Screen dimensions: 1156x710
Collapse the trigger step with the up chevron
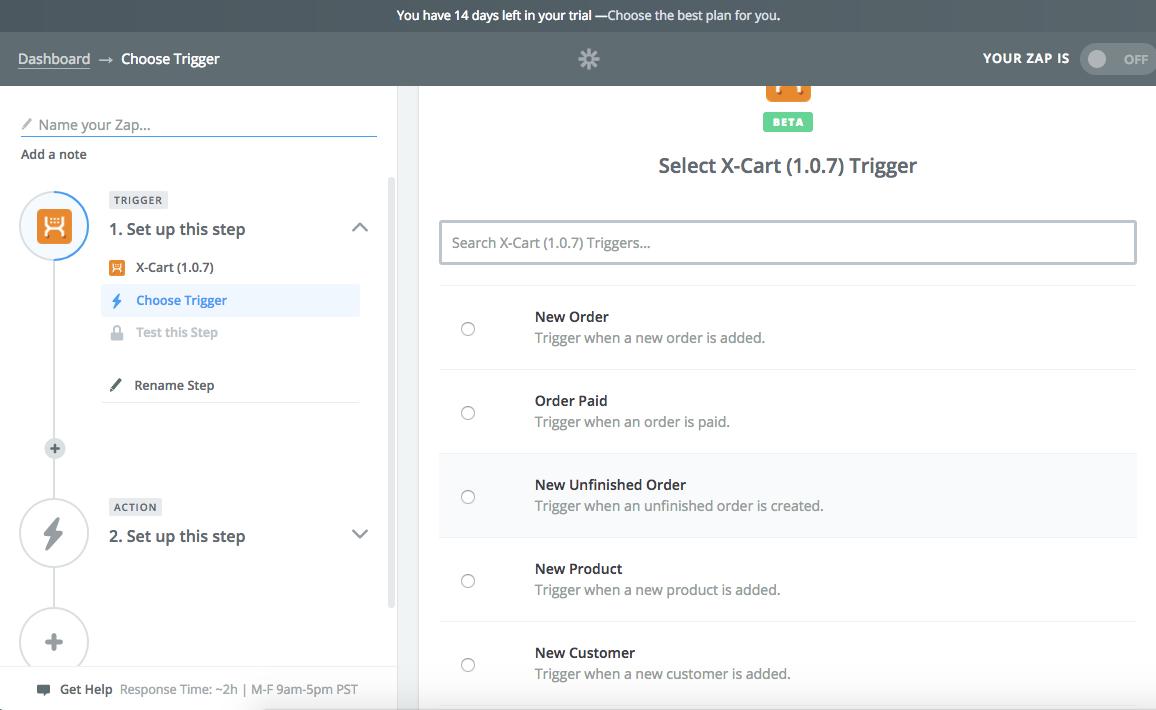click(x=360, y=227)
